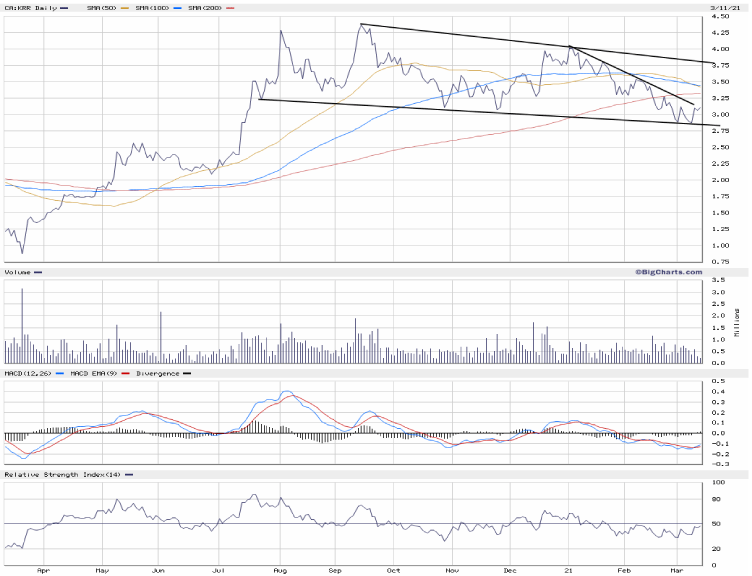Click the 4.50 price axis label
This screenshot has width=752, height=576.
718,16
